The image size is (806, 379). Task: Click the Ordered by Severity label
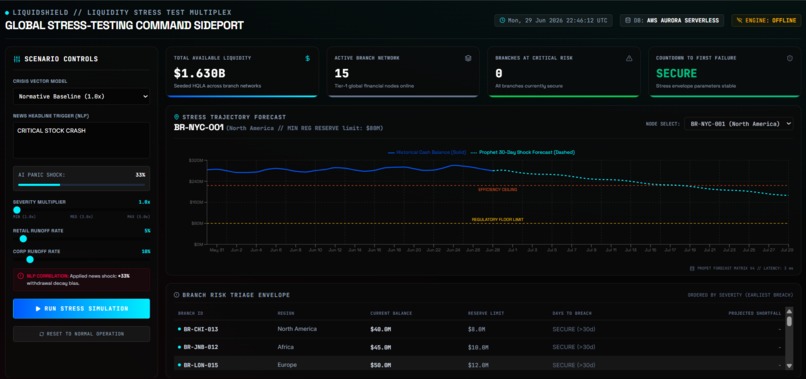pyautogui.click(x=740, y=295)
